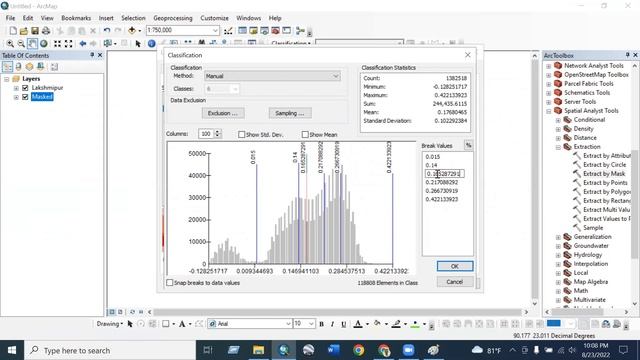Open the Windows menu
The width and height of the screenshot is (640, 360).
coord(249,18)
